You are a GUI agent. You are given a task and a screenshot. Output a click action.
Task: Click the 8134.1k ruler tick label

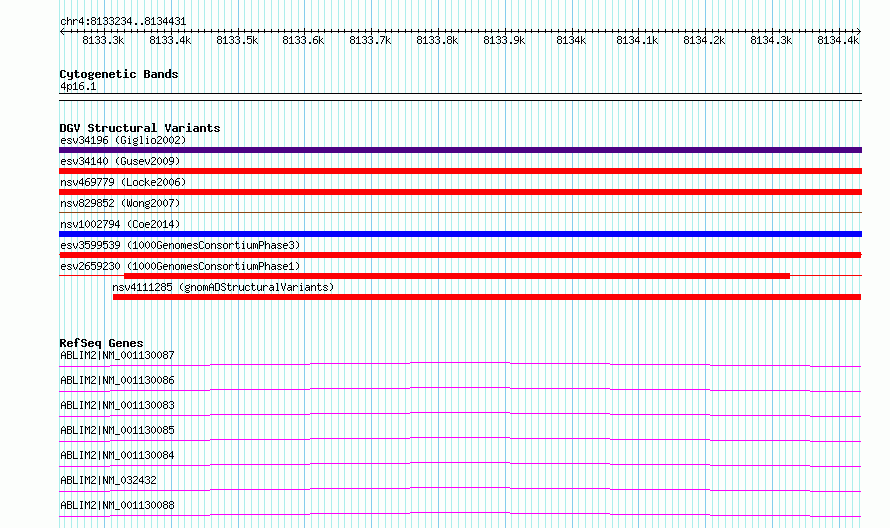point(638,41)
